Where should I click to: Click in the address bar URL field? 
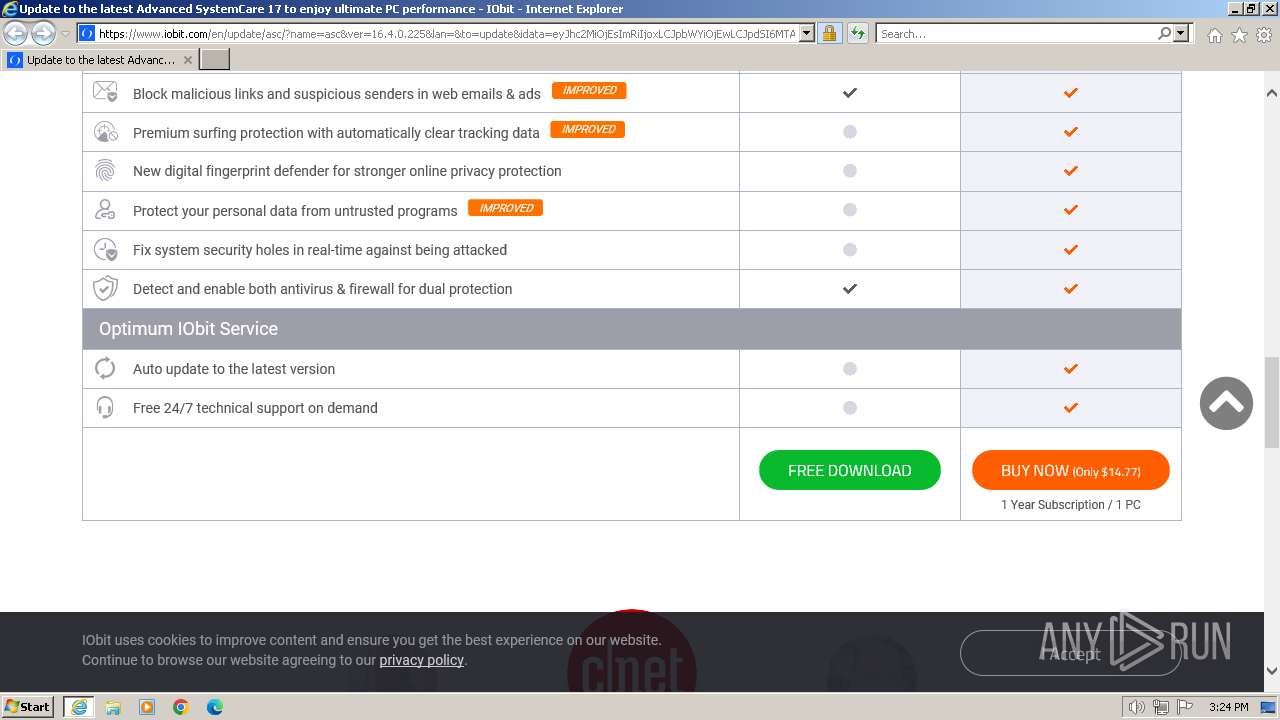[447, 33]
